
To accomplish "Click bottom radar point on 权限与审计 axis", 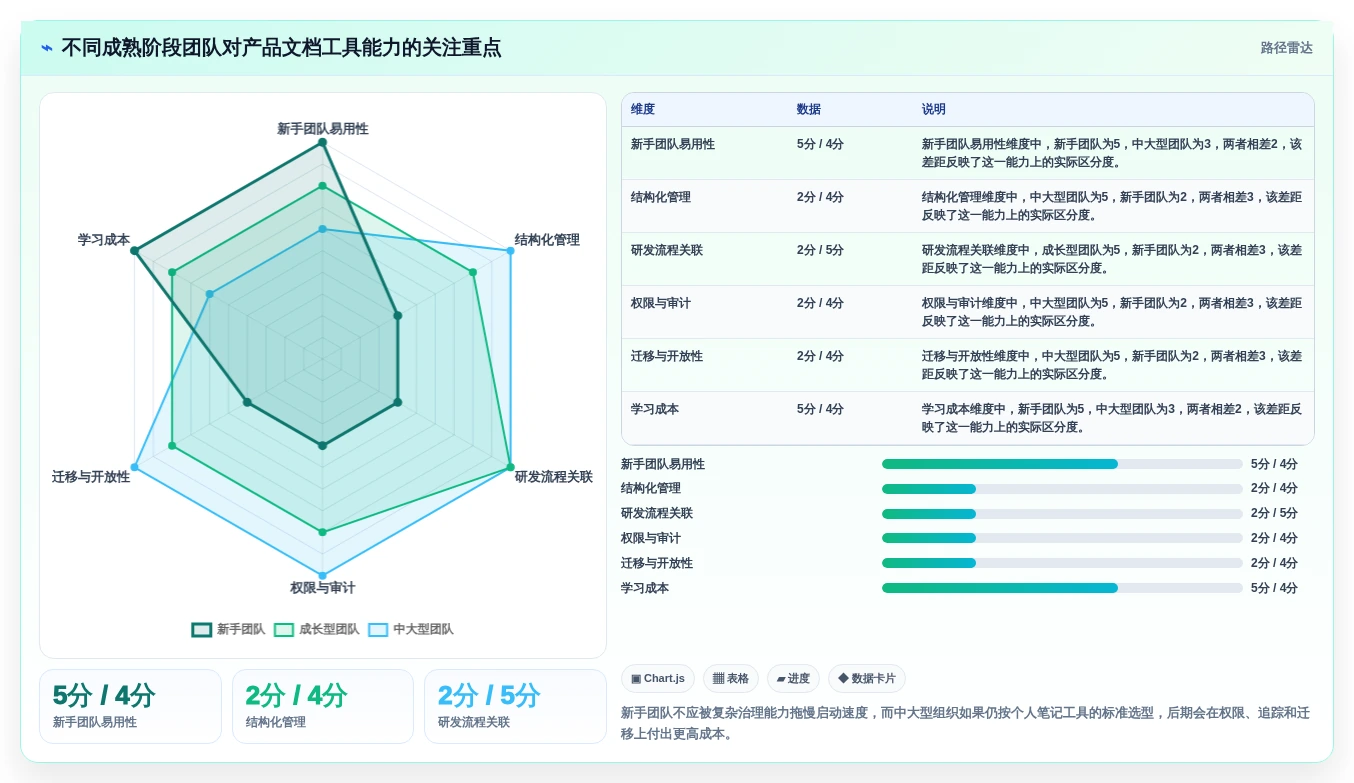I will pyautogui.click(x=323, y=576).
